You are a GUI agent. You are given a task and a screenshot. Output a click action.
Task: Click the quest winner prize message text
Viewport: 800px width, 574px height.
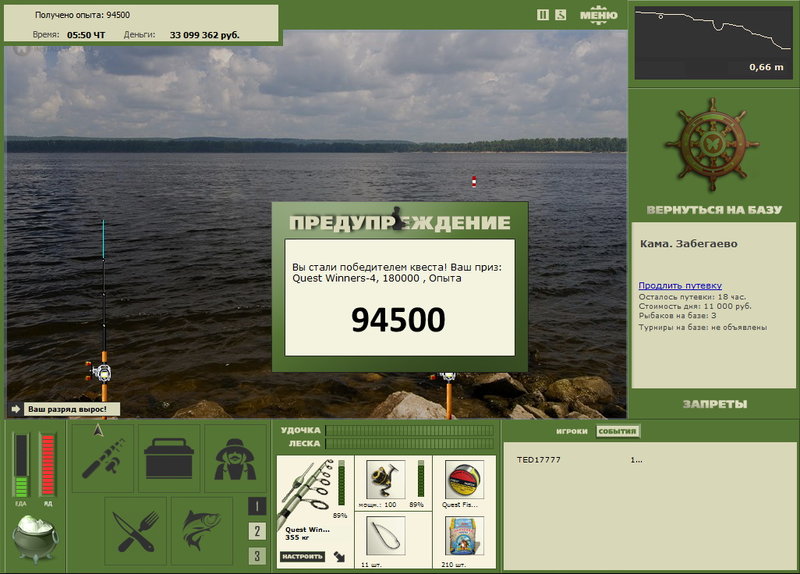point(397,272)
